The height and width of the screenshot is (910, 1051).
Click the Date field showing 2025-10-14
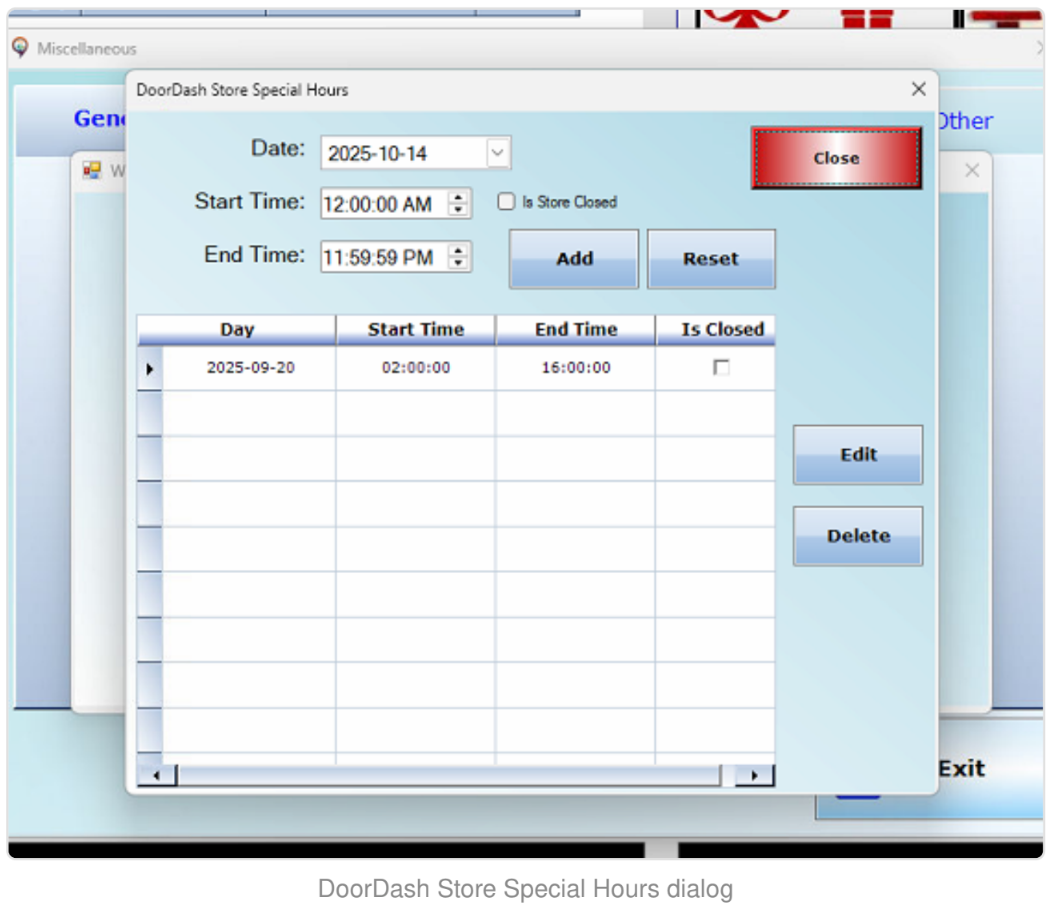tap(416, 153)
